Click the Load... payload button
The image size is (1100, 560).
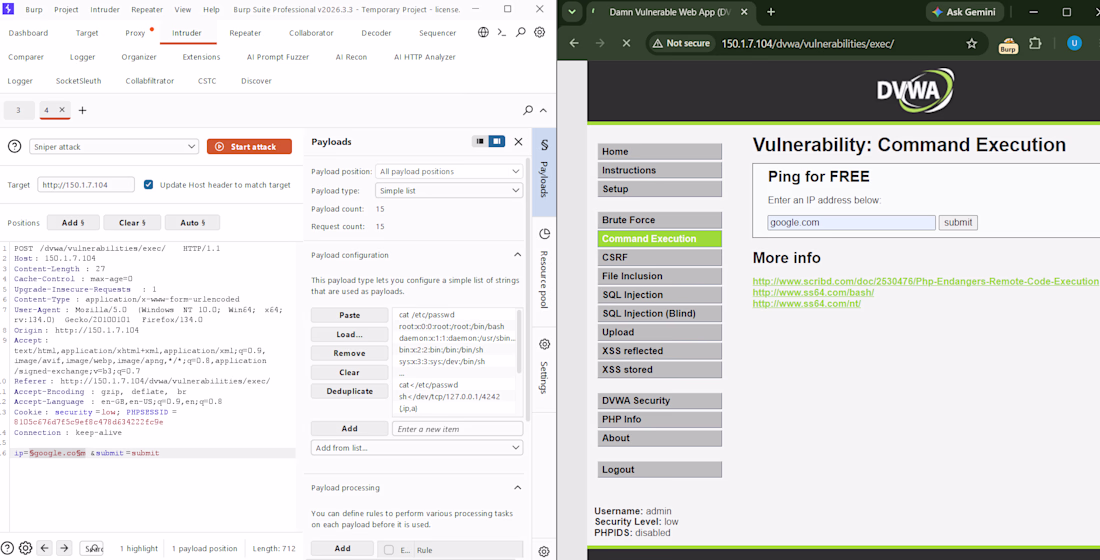[x=349, y=334]
